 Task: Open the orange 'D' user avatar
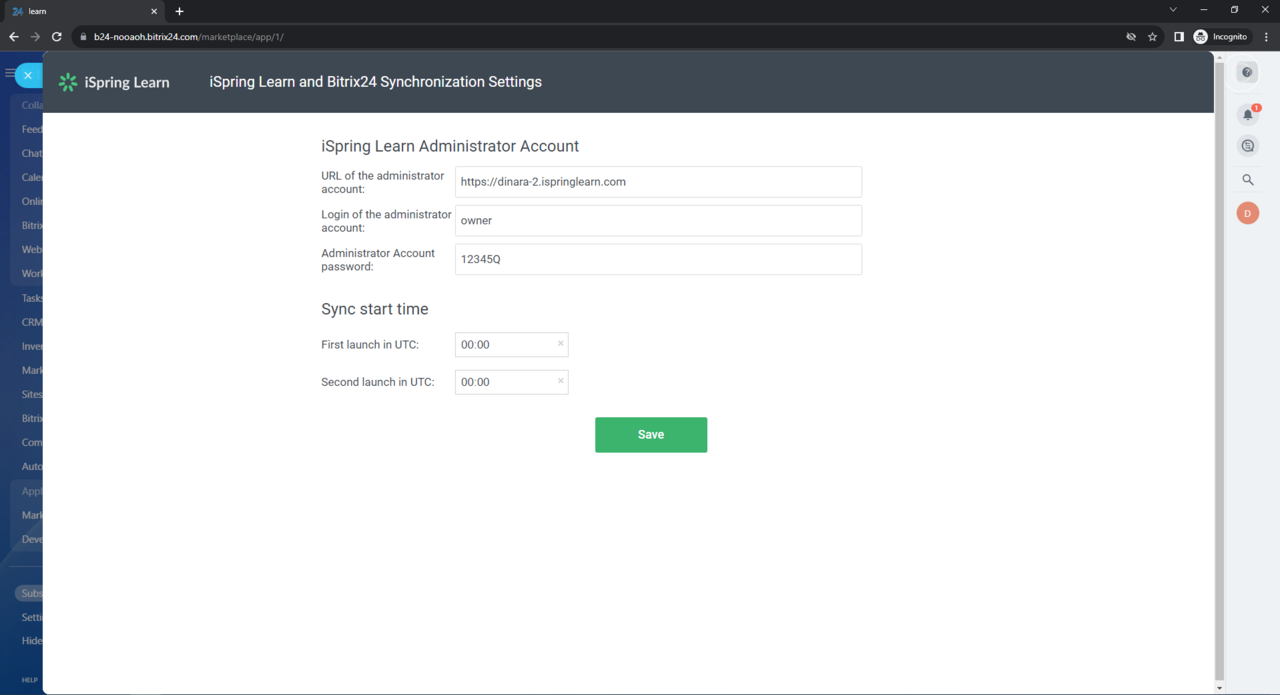1247,213
